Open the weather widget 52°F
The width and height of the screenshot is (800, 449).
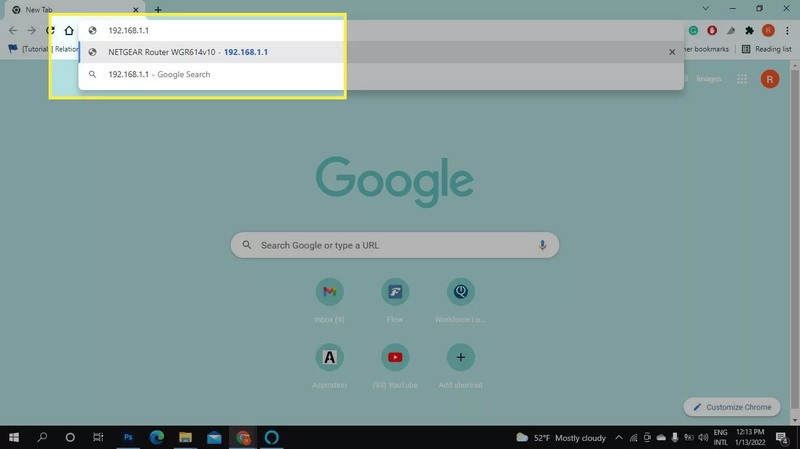click(561, 438)
